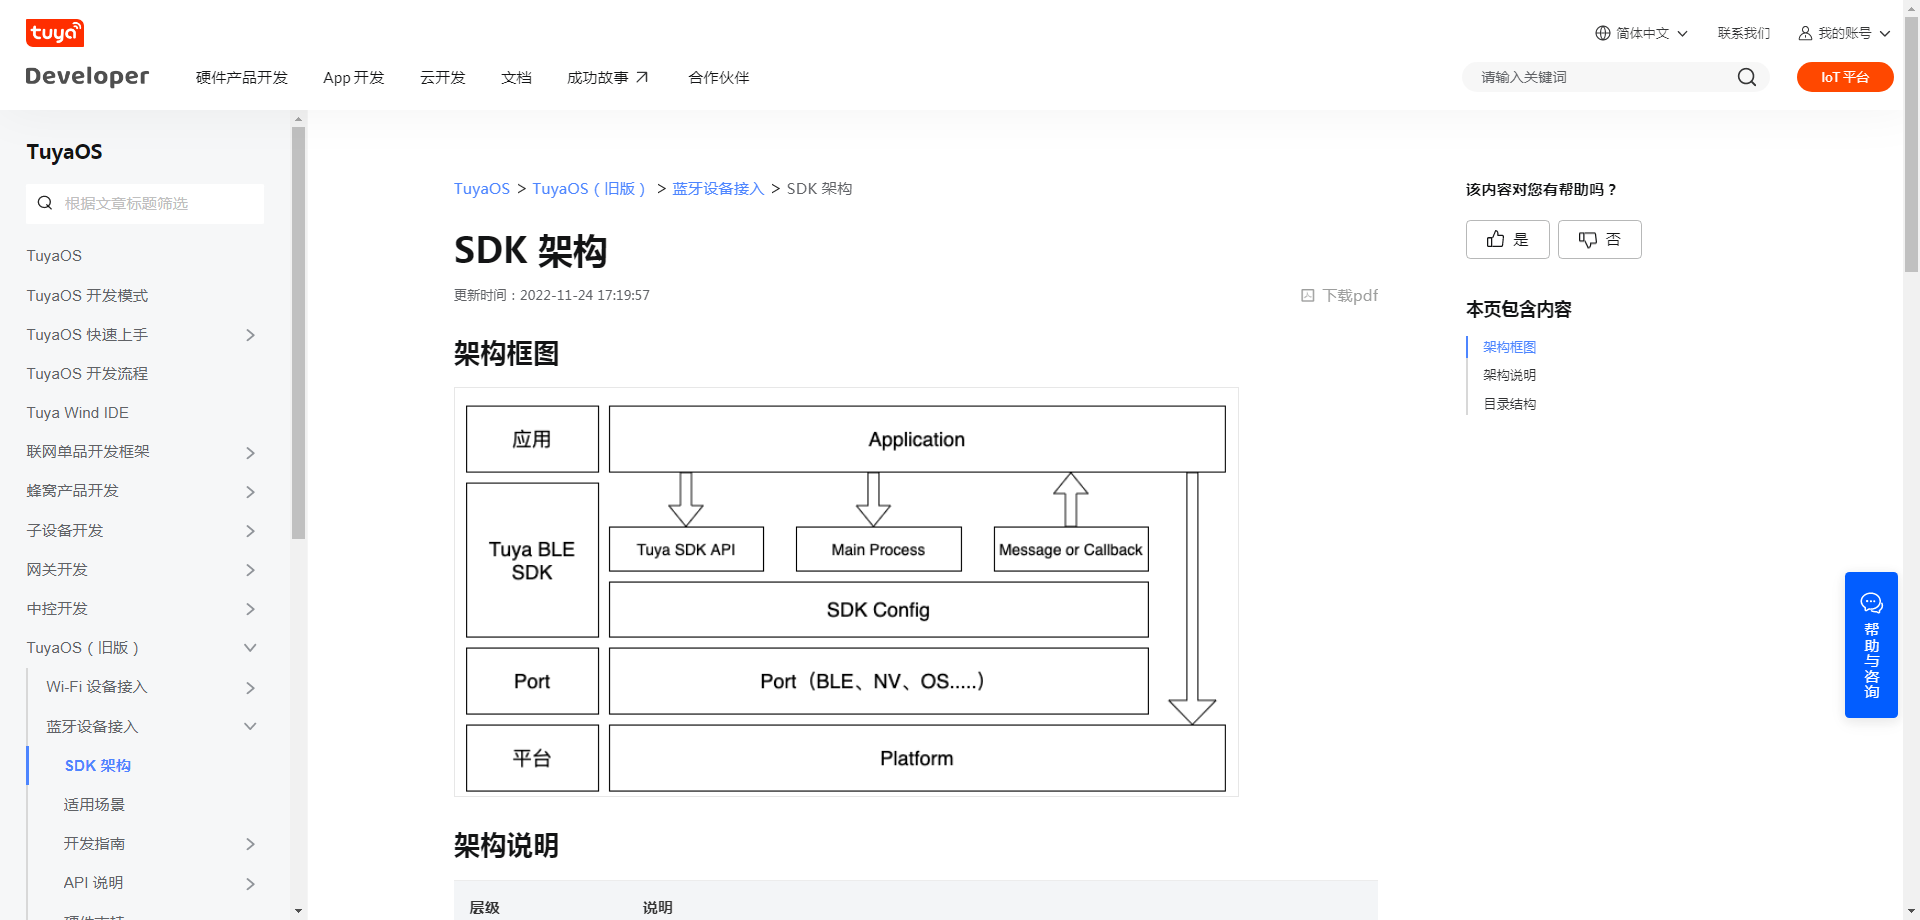Jump to 目录结构 in page contents

1509,404
